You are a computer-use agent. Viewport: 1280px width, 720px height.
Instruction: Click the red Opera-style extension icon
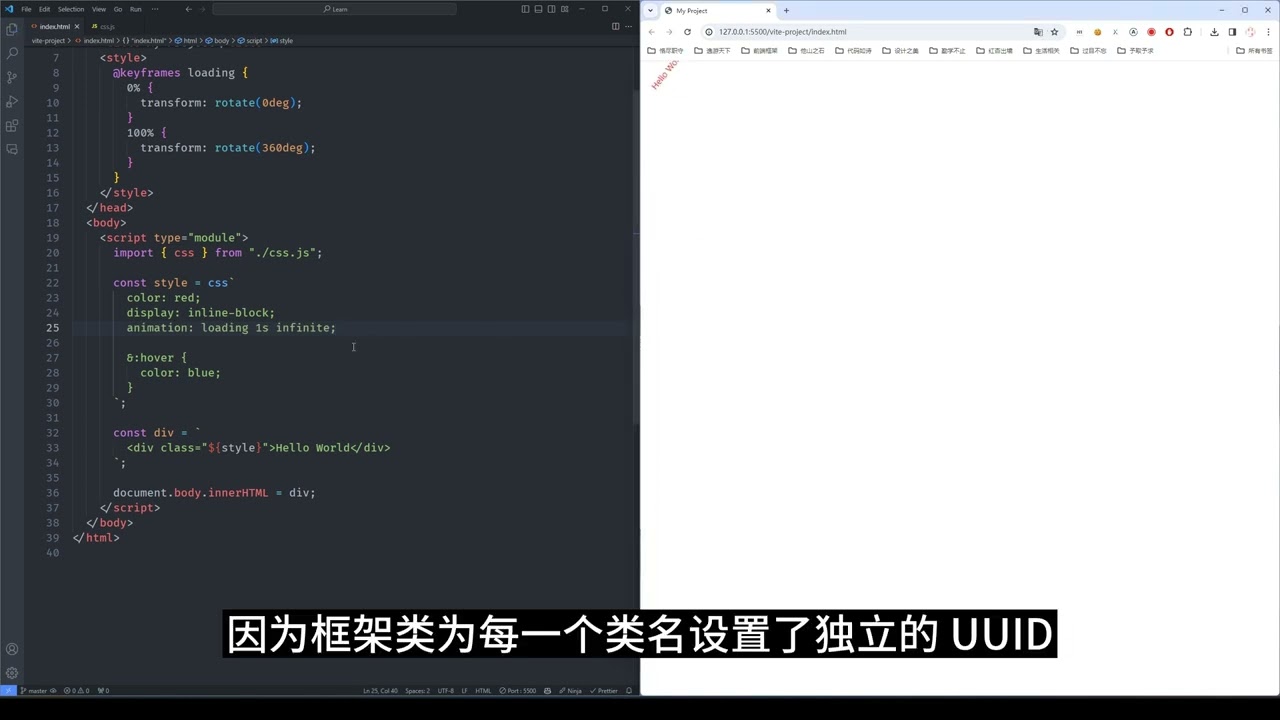[1170, 32]
